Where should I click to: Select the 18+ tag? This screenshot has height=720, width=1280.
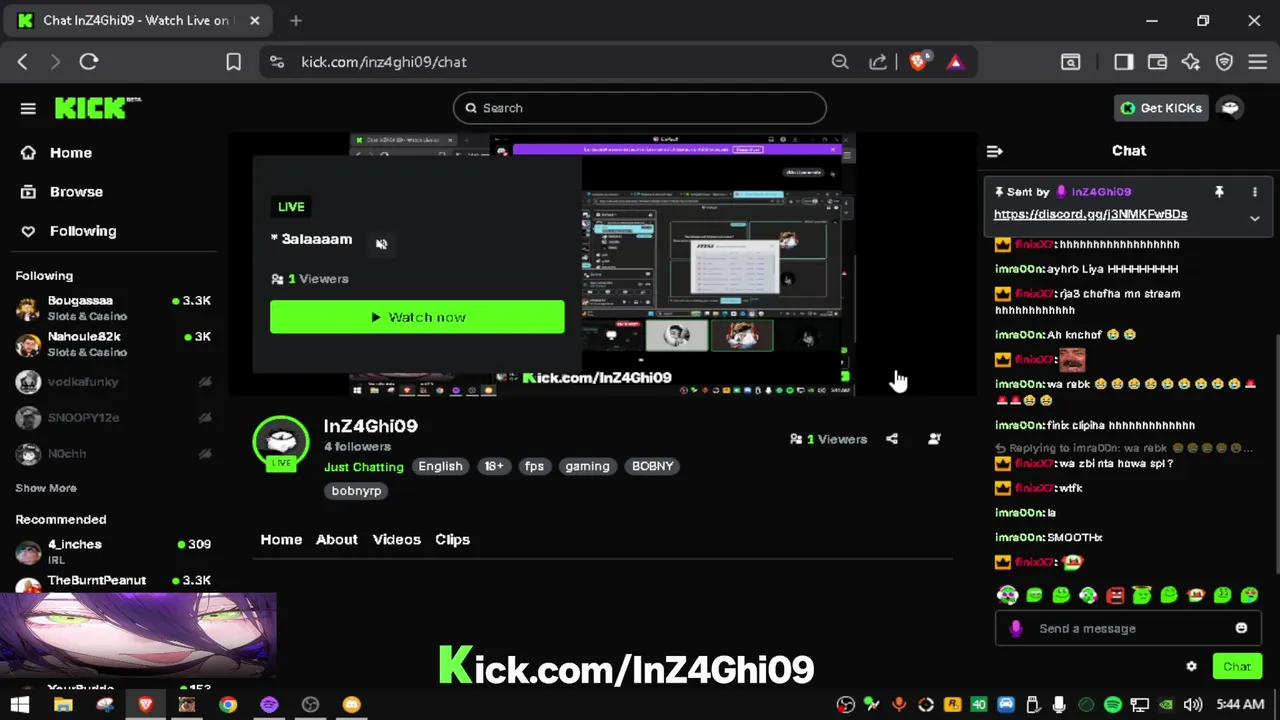(x=494, y=466)
